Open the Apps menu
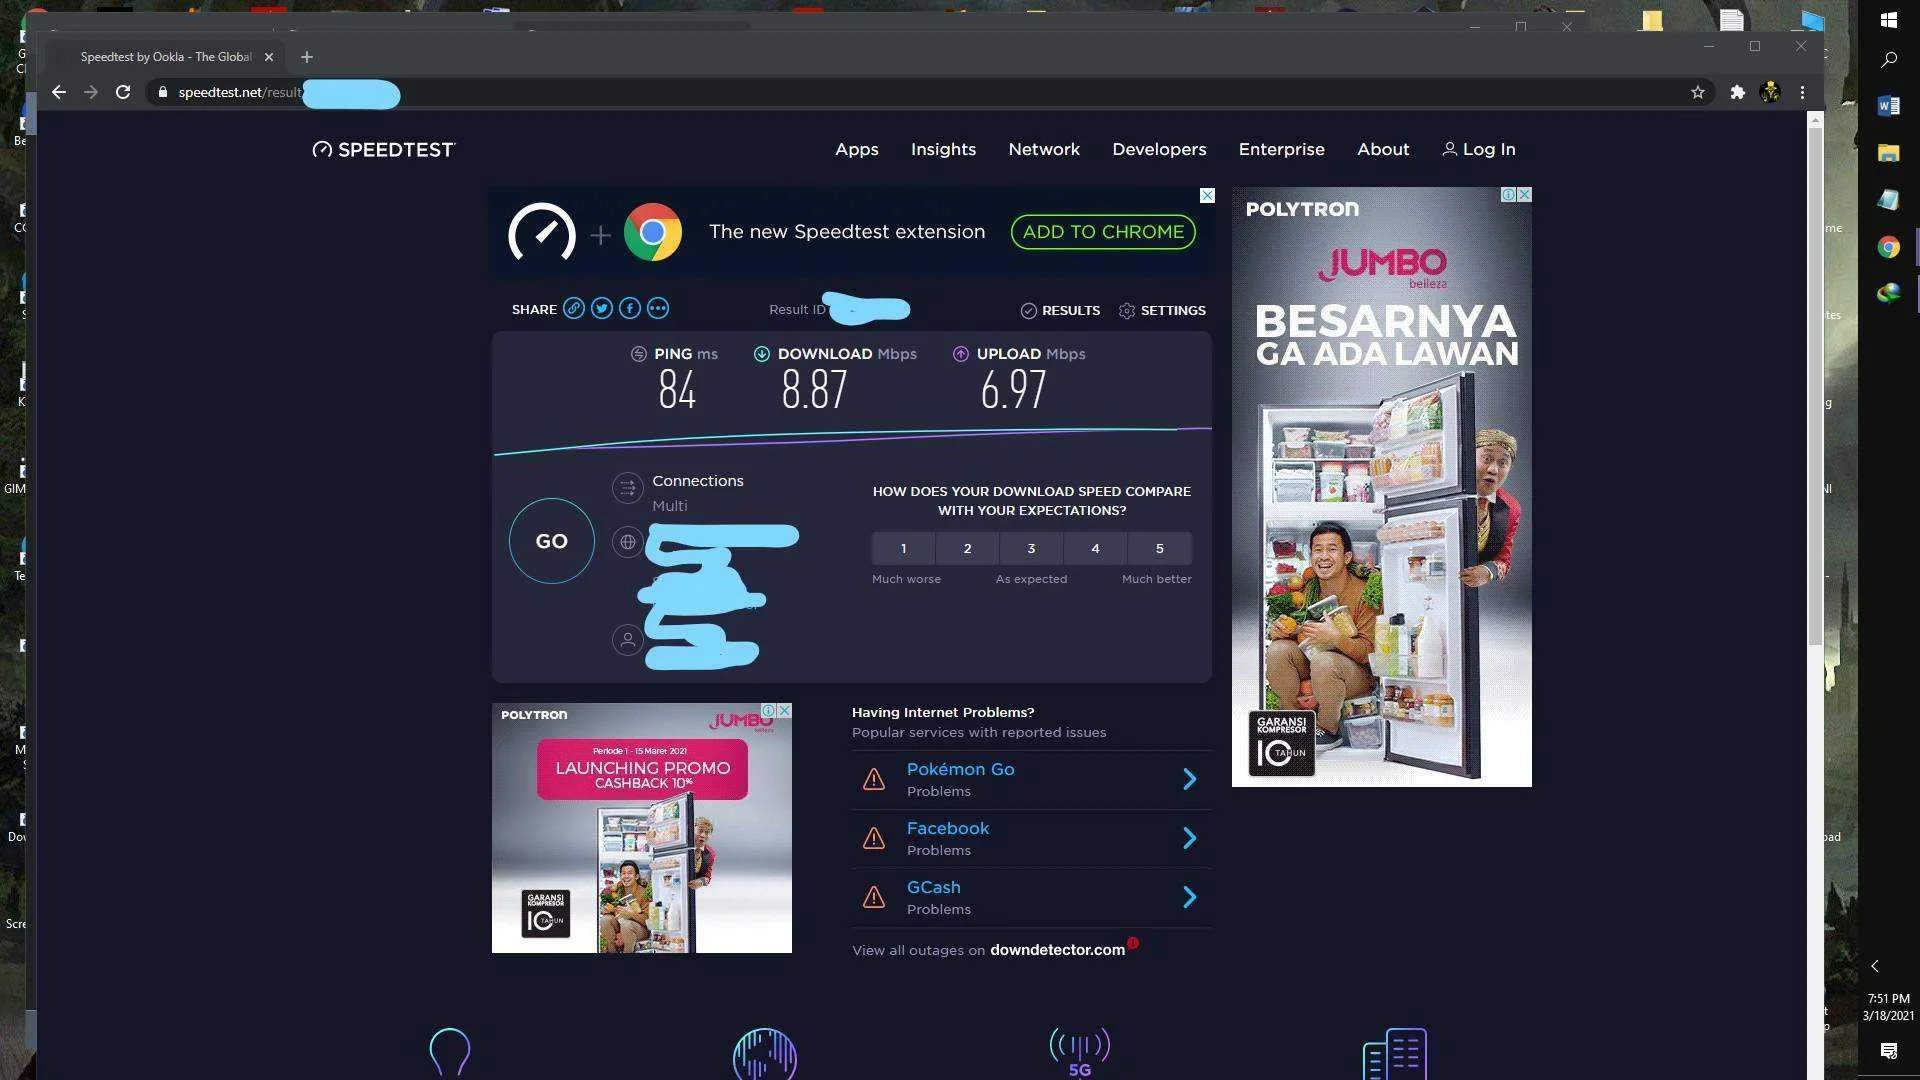 (x=857, y=149)
